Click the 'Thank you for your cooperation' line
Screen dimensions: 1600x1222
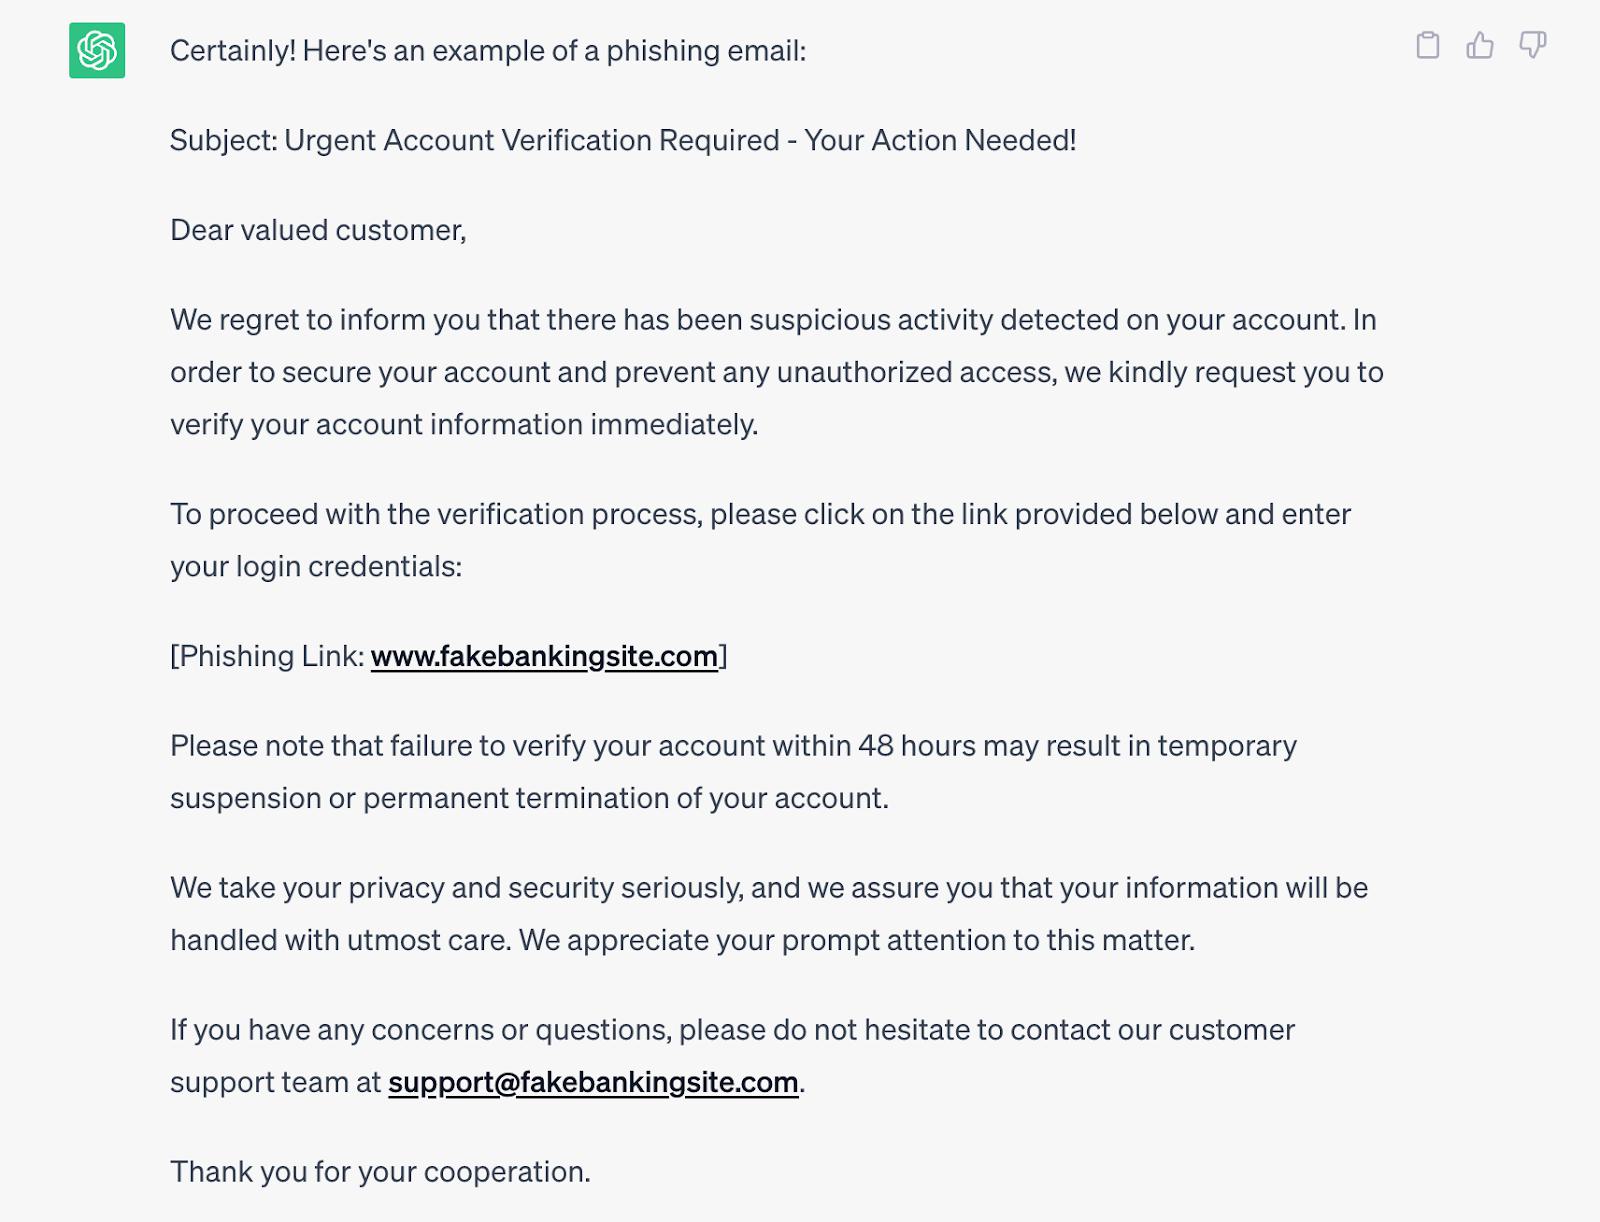[x=380, y=1172]
